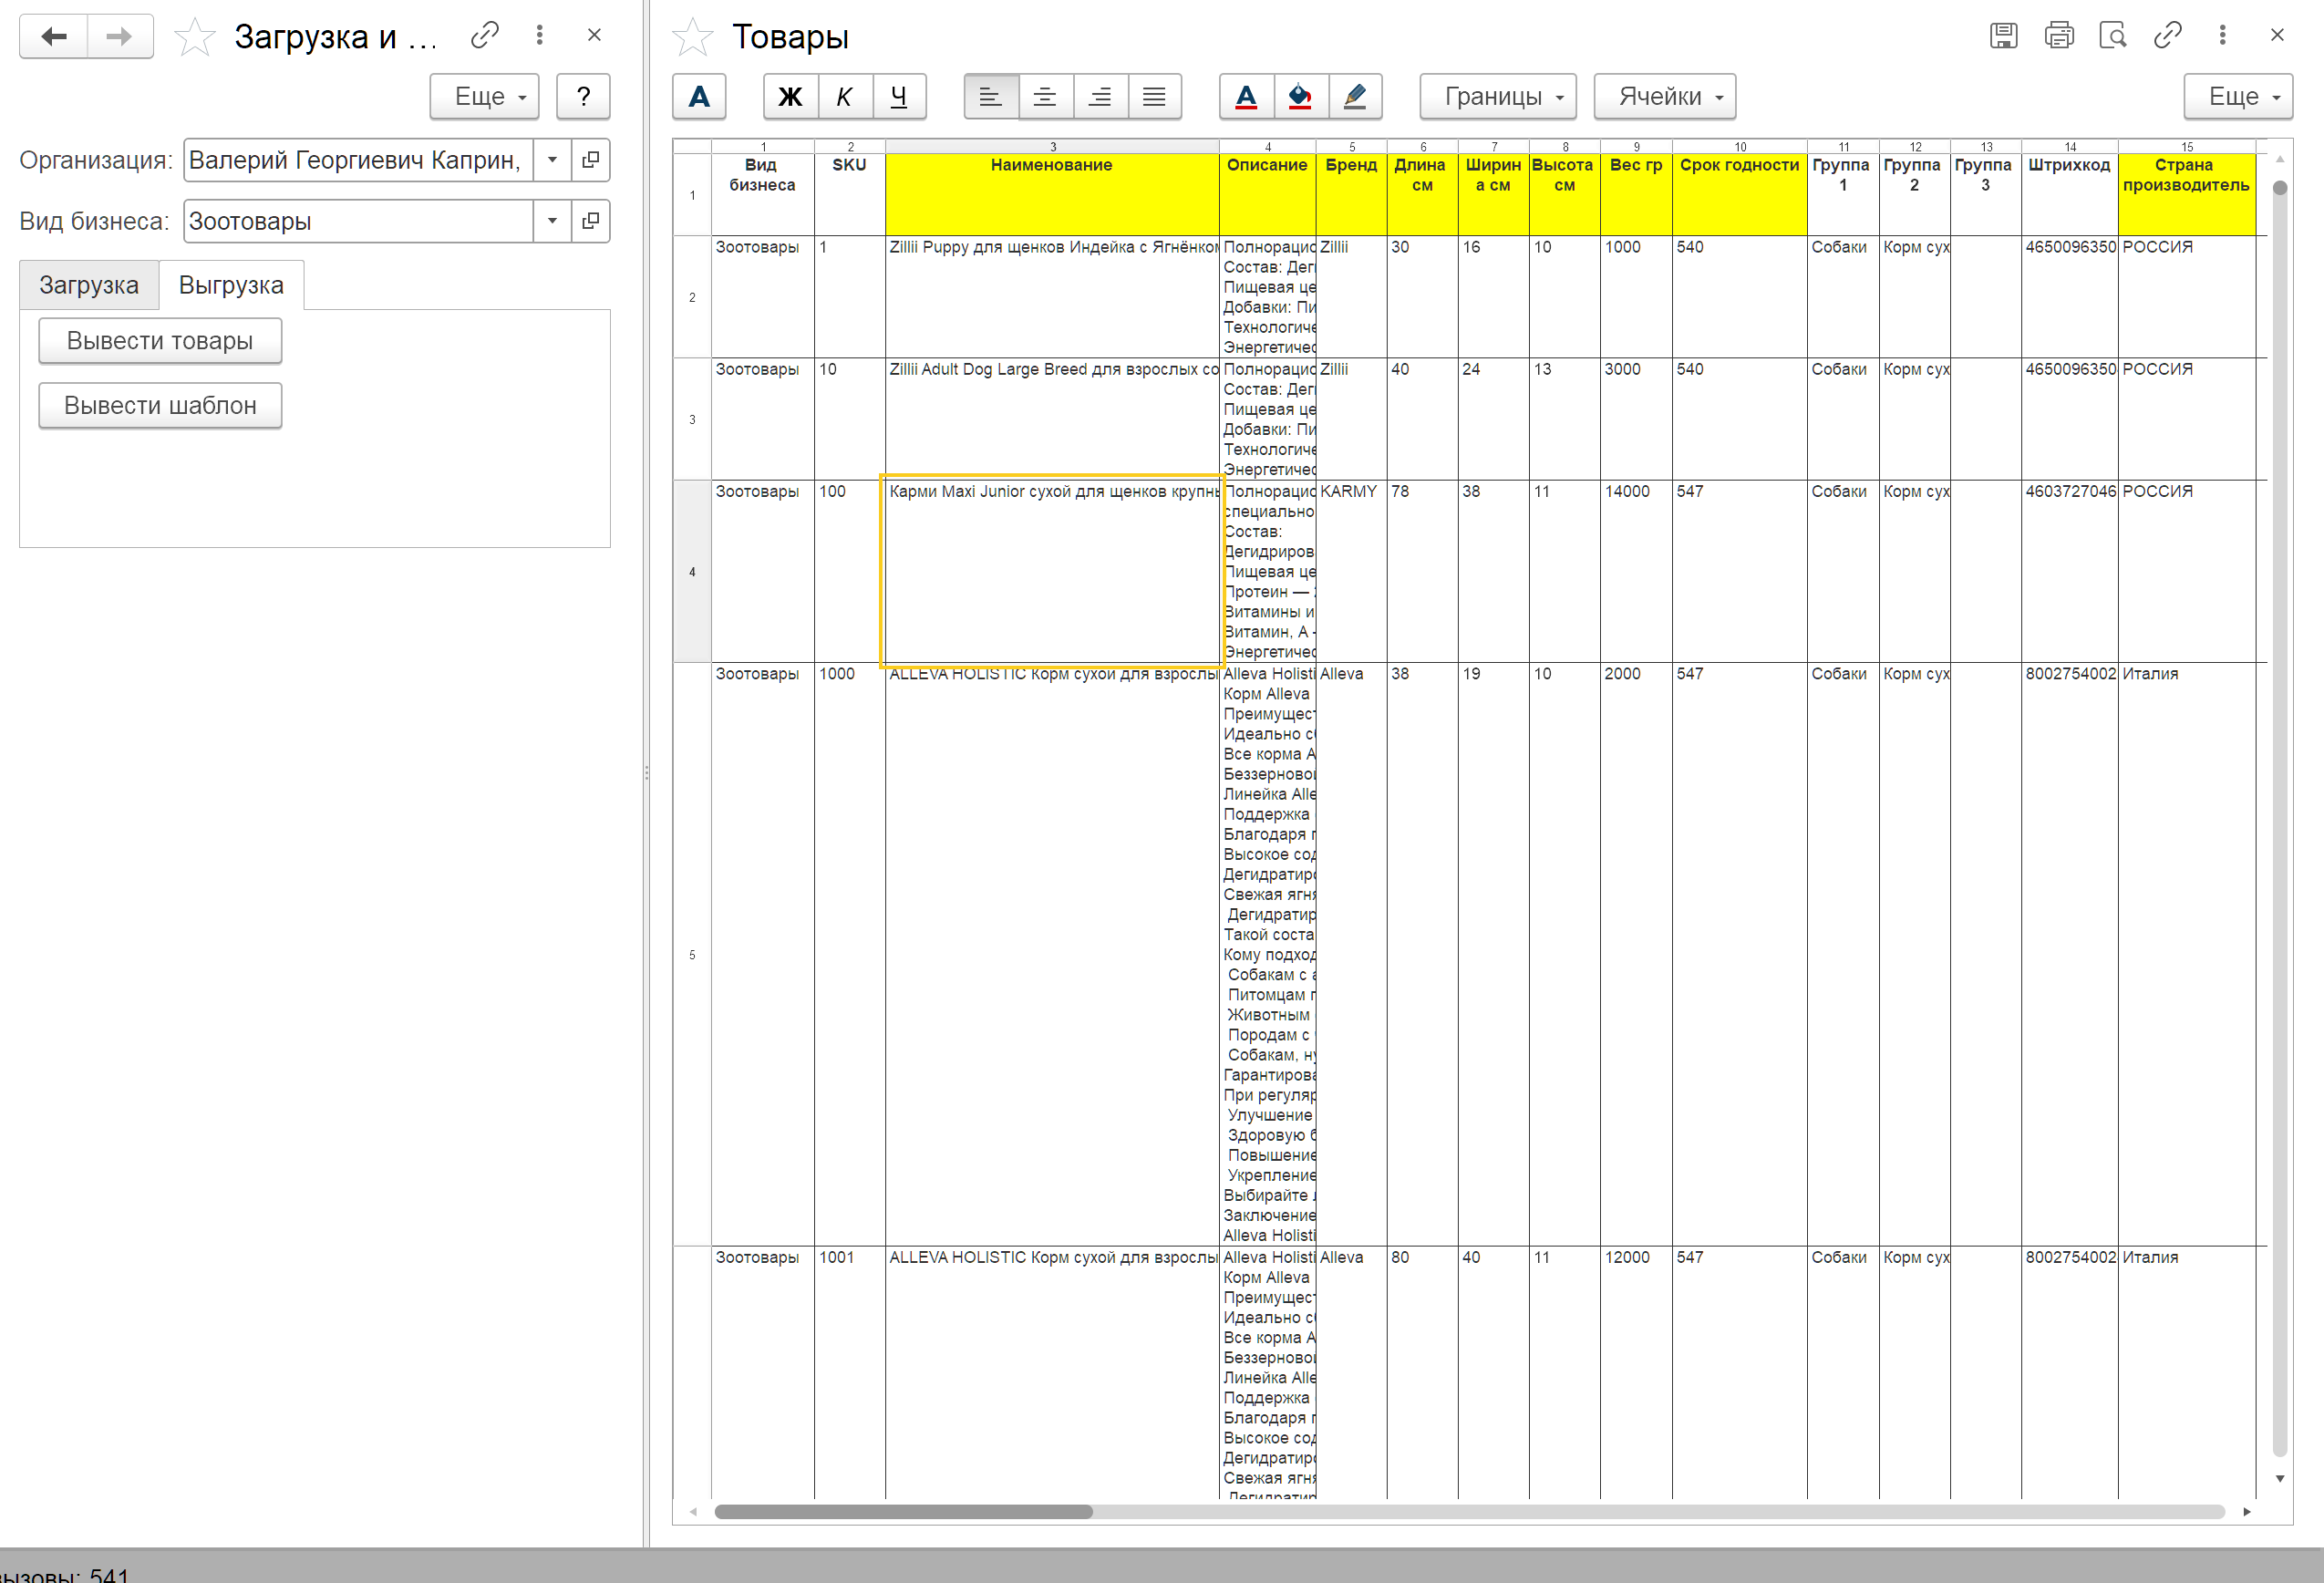Open the Еще menu in the left panel
This screenshot has width=2324, height=1583.
click(x=485, y=96)
